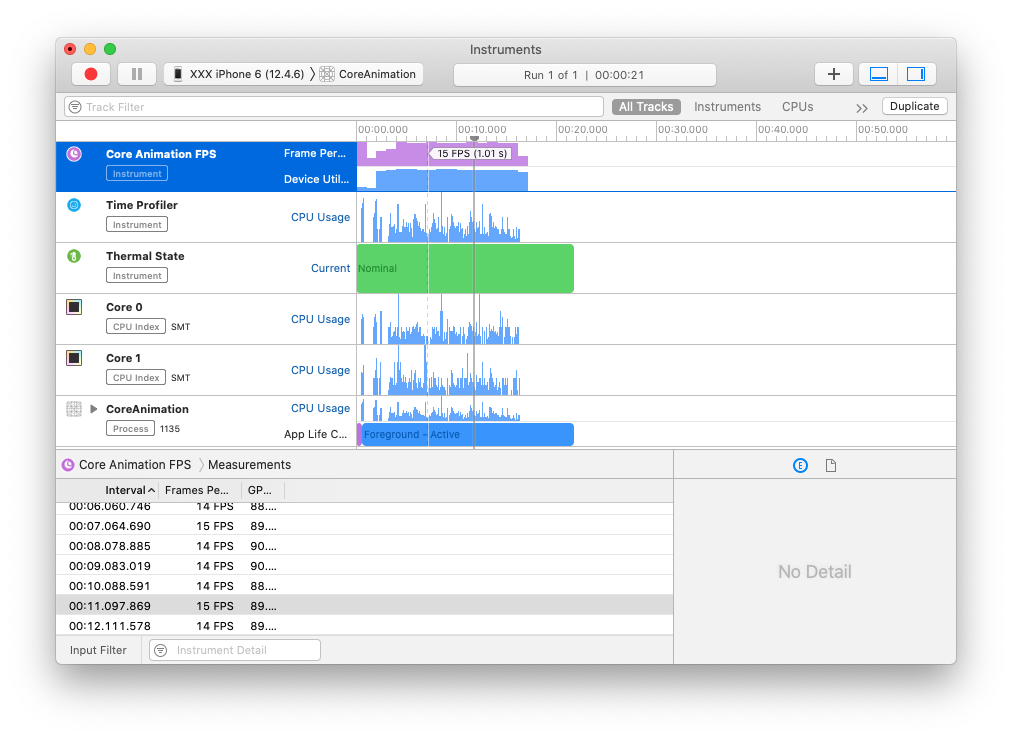Click the Core 0 CPU icon
The image size is (1012, 738).
[x=74, y=307]
